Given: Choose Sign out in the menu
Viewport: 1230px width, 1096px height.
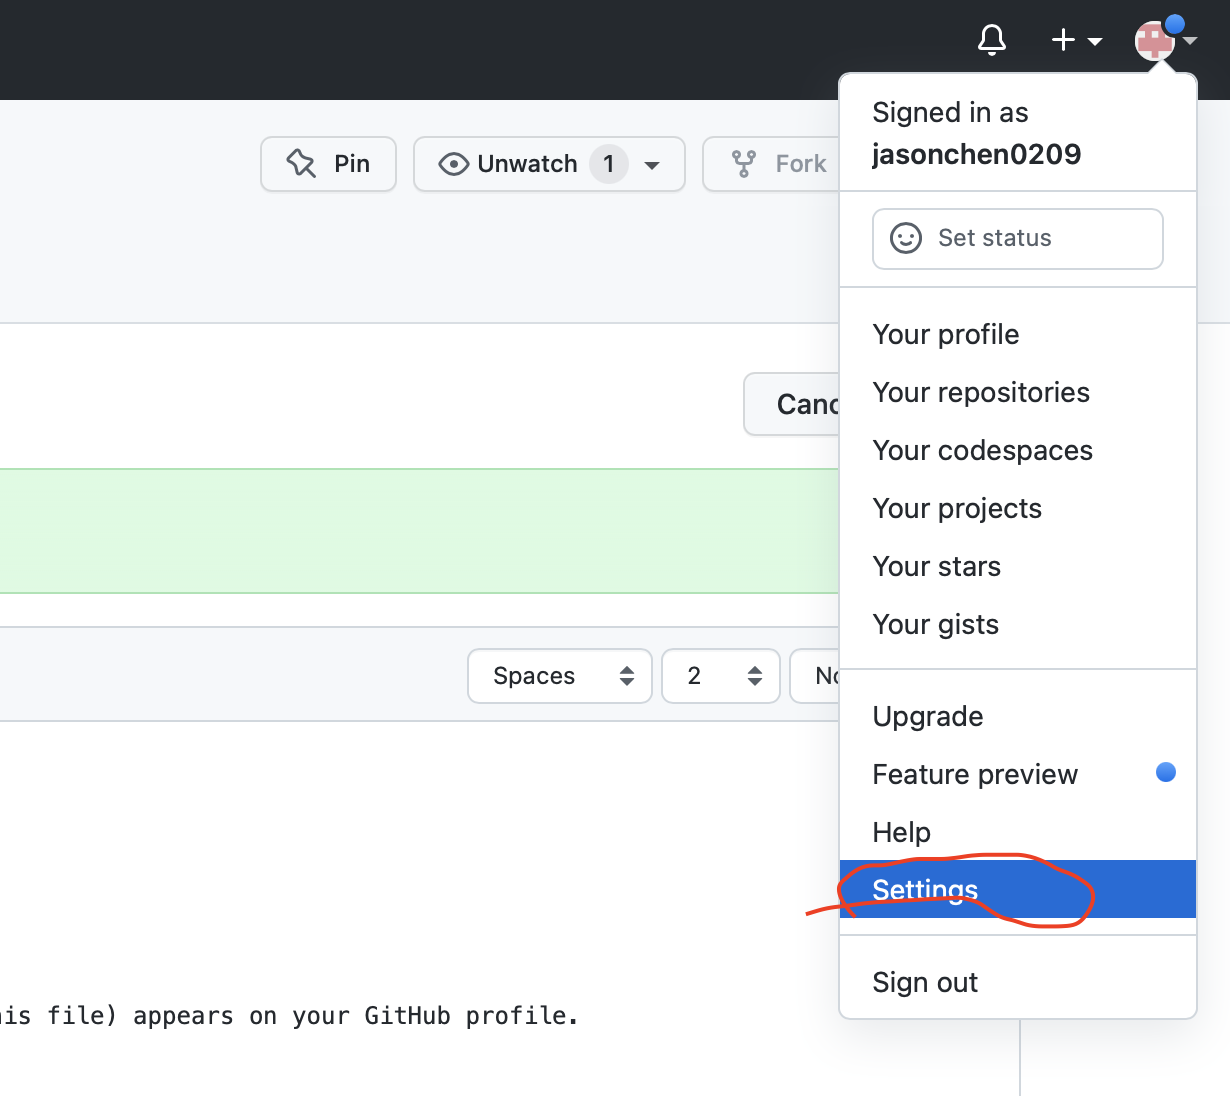Looking at the screenshot, I should (x=925, y=982).
